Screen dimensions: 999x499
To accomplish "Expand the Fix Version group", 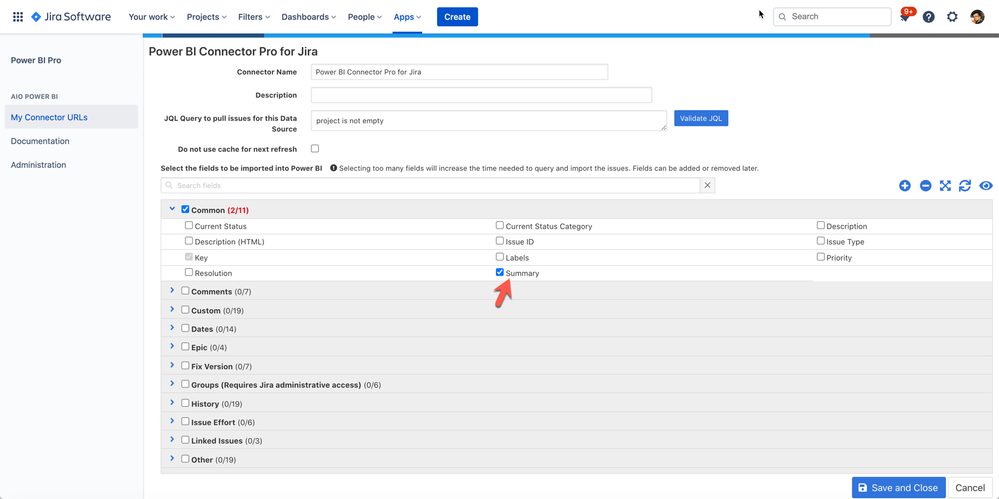I will coord(172,366).
